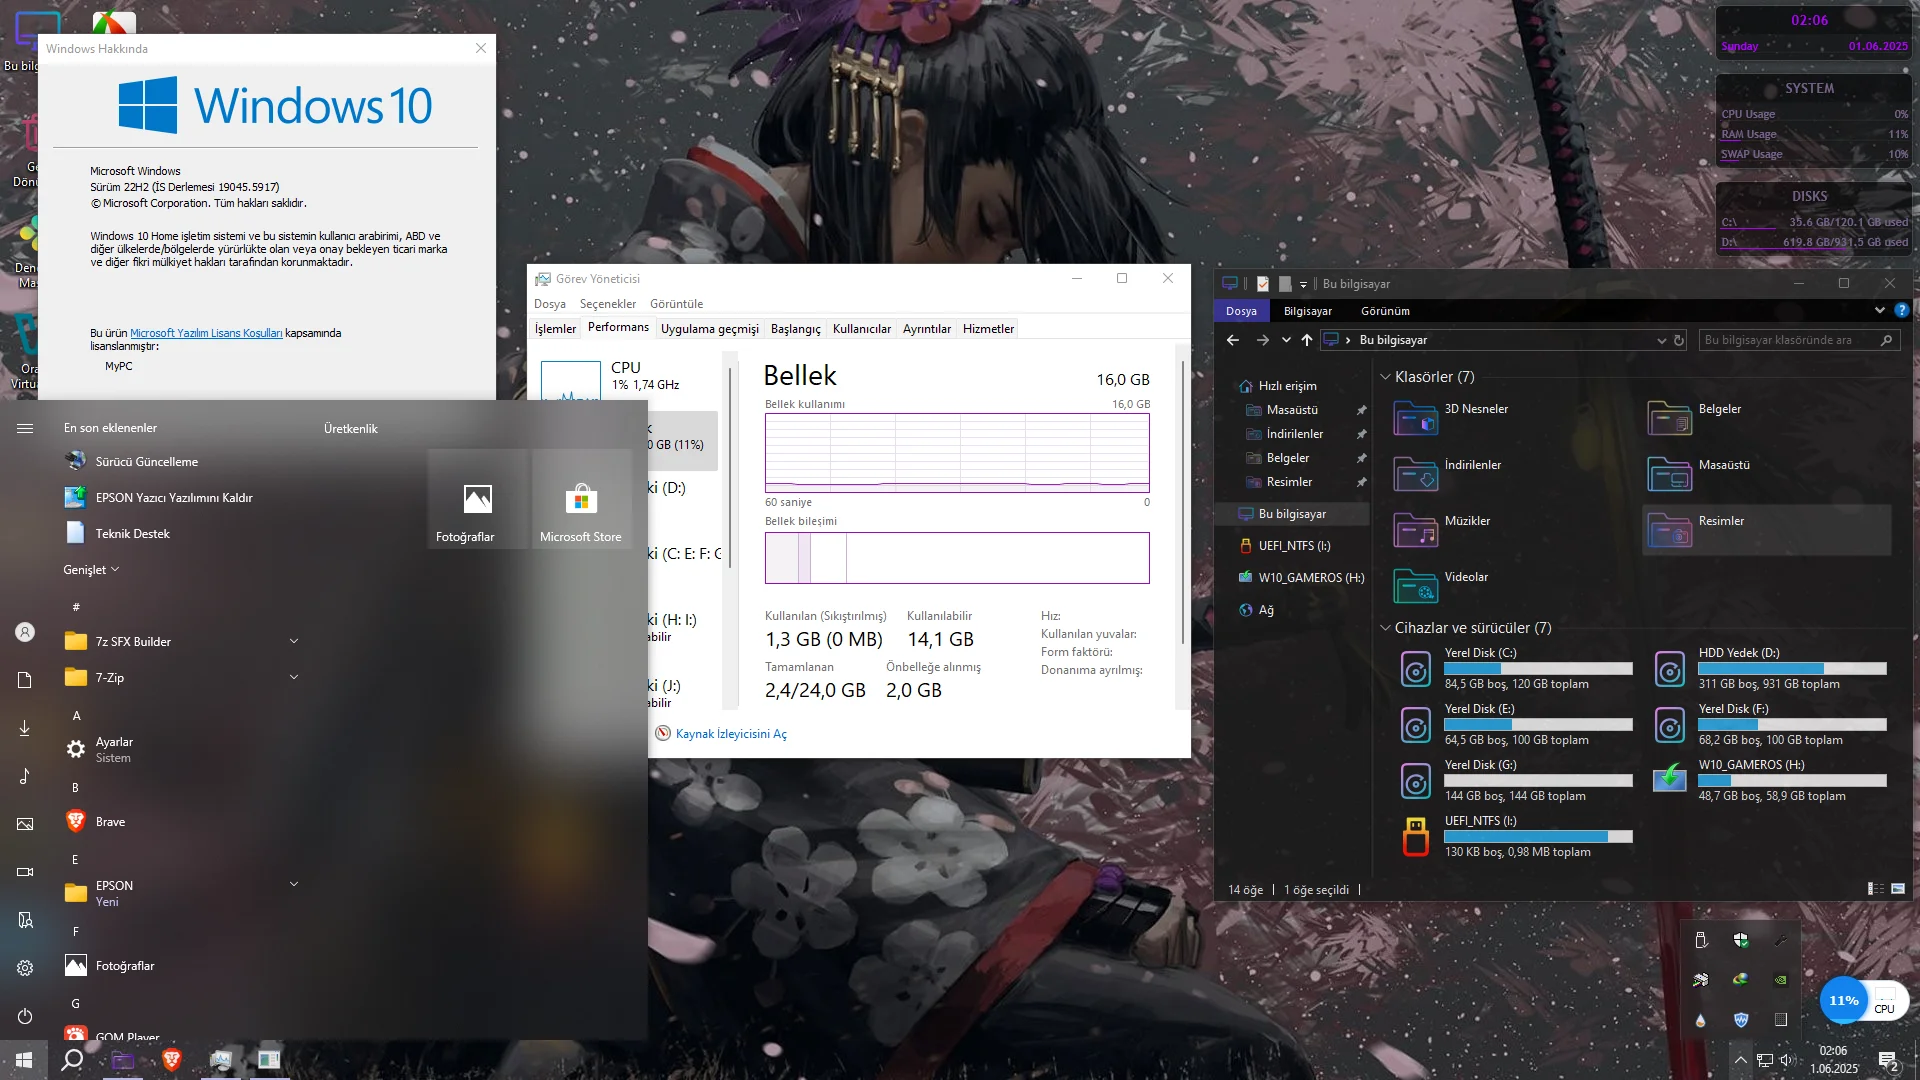The image size is (1920, 1080).
Task: Open the Microsoft Store tile
Action: 581,499
